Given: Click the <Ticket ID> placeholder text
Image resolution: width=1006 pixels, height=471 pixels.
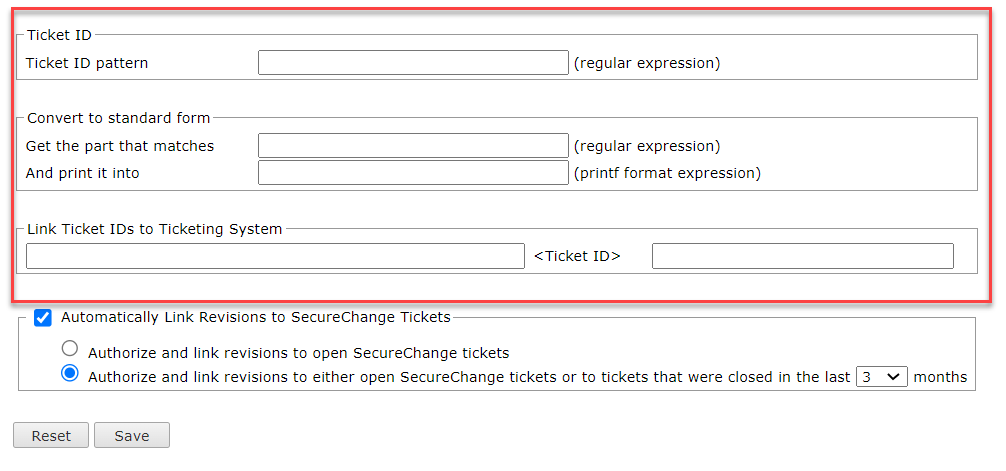Looking at the screenshot, I should [x=577, y=256].
